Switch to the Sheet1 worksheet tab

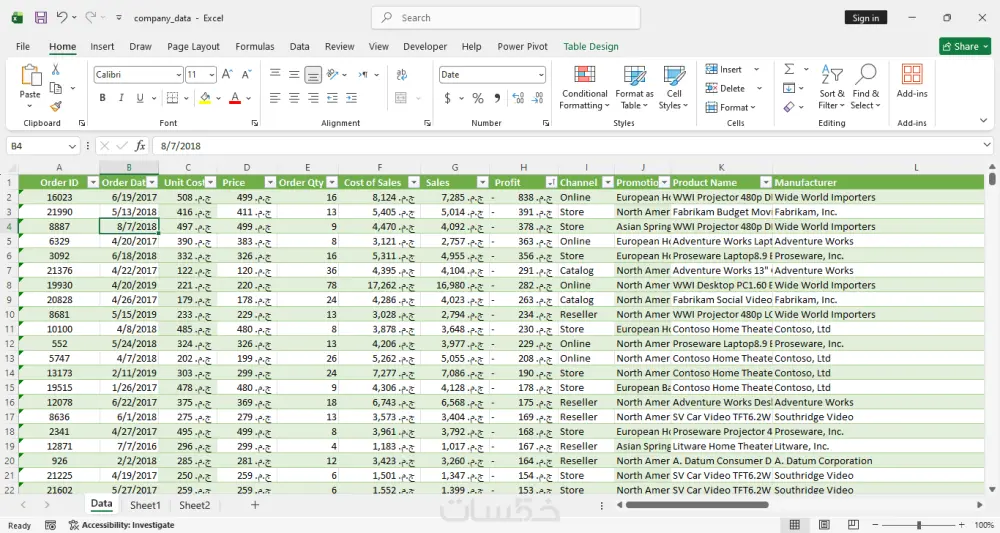tap(145, 505)
